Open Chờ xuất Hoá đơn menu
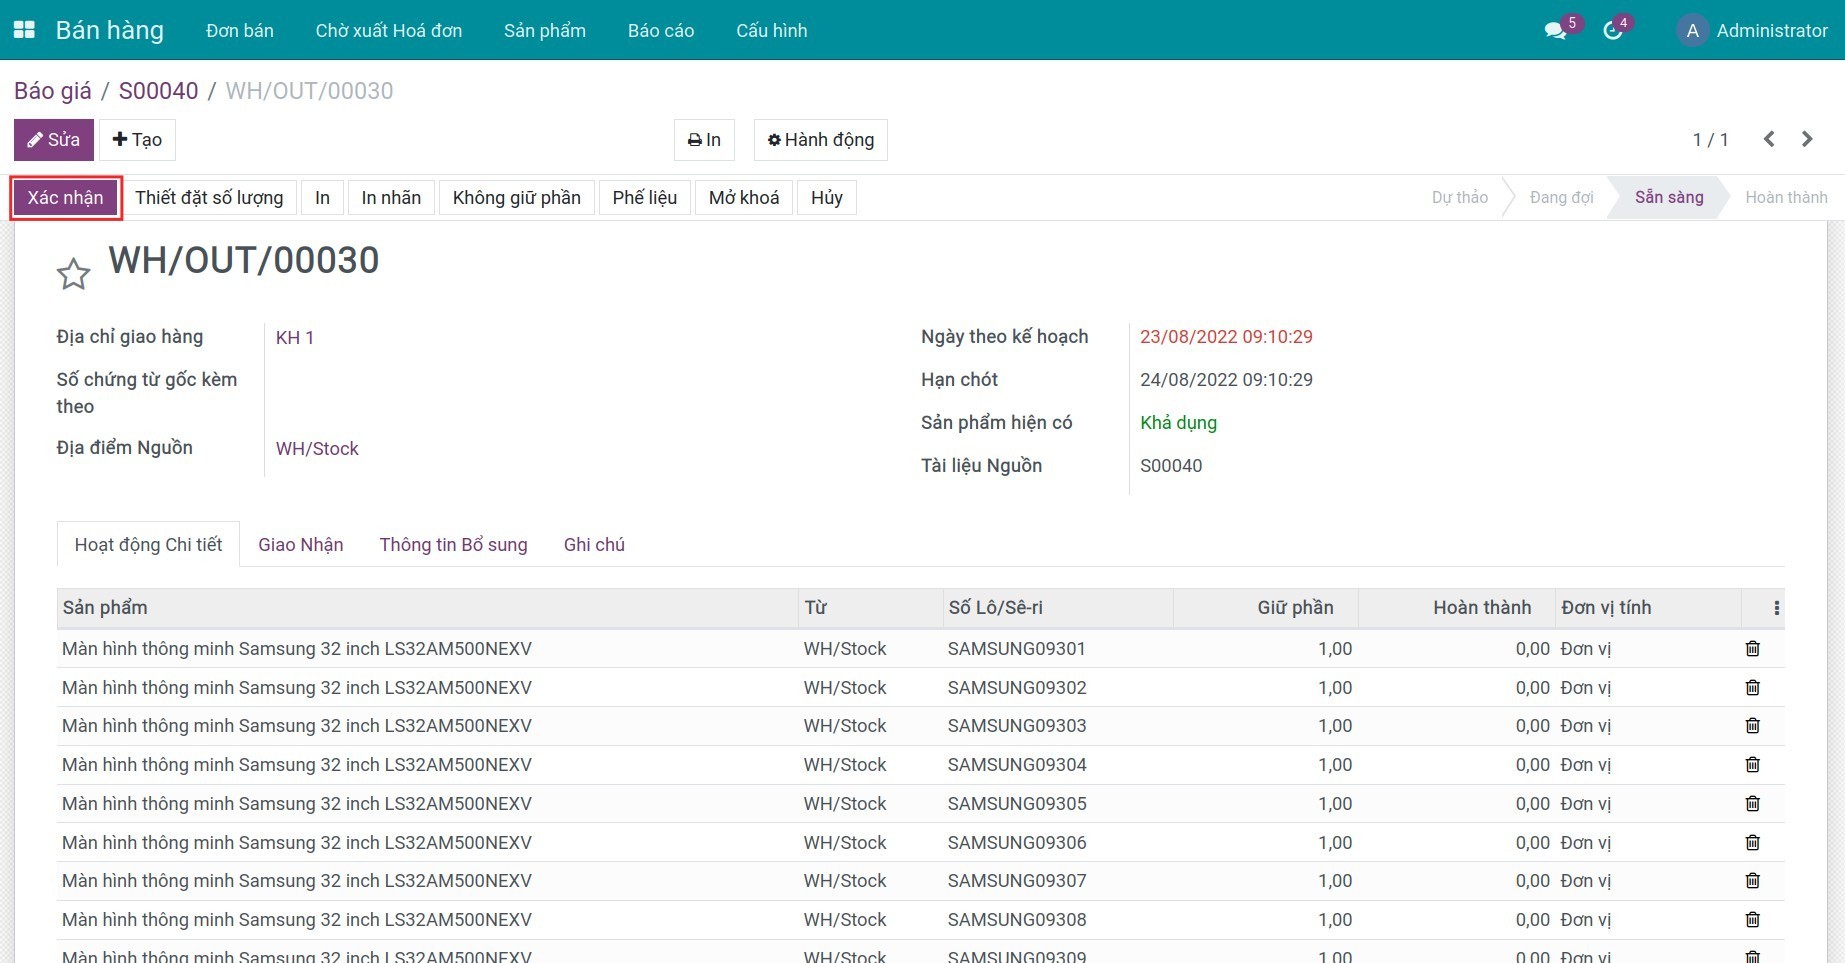 [389, 31]
